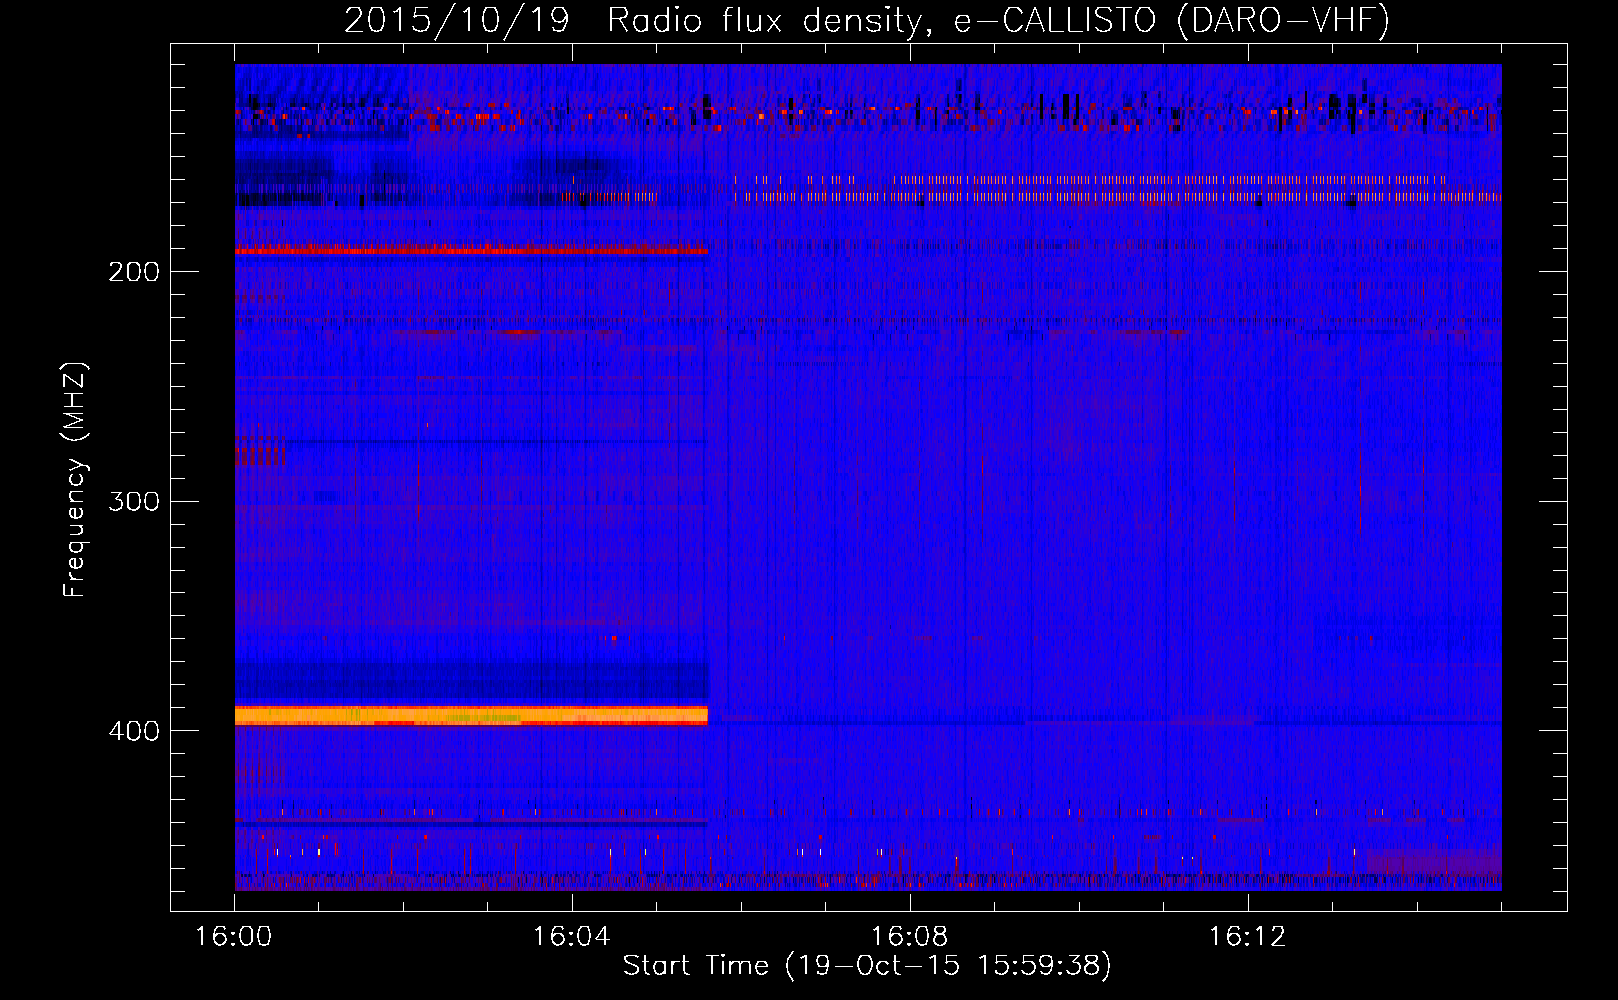Click the 16:04 time axis label
The height and width of the screenshot is (1000, 1618).
click(572, 937)
